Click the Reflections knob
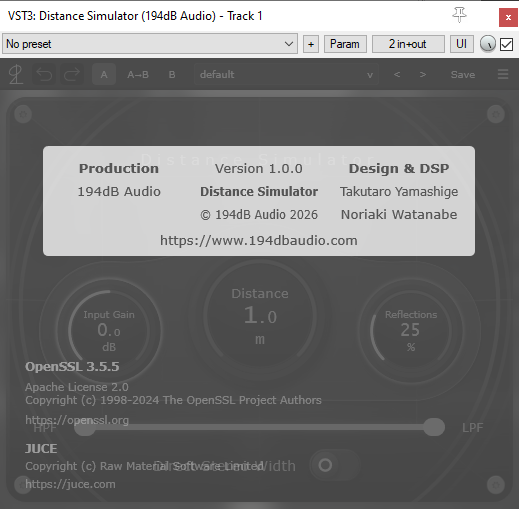The width and height of the screenshot is (519, 509). point(411,330)
